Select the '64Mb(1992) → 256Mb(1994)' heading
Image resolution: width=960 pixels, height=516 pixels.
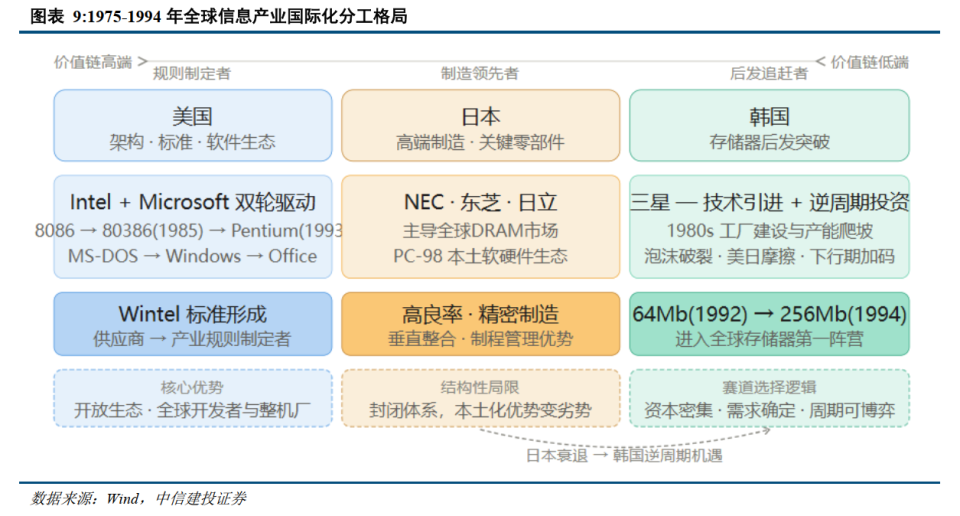click(x=770, y=314)
